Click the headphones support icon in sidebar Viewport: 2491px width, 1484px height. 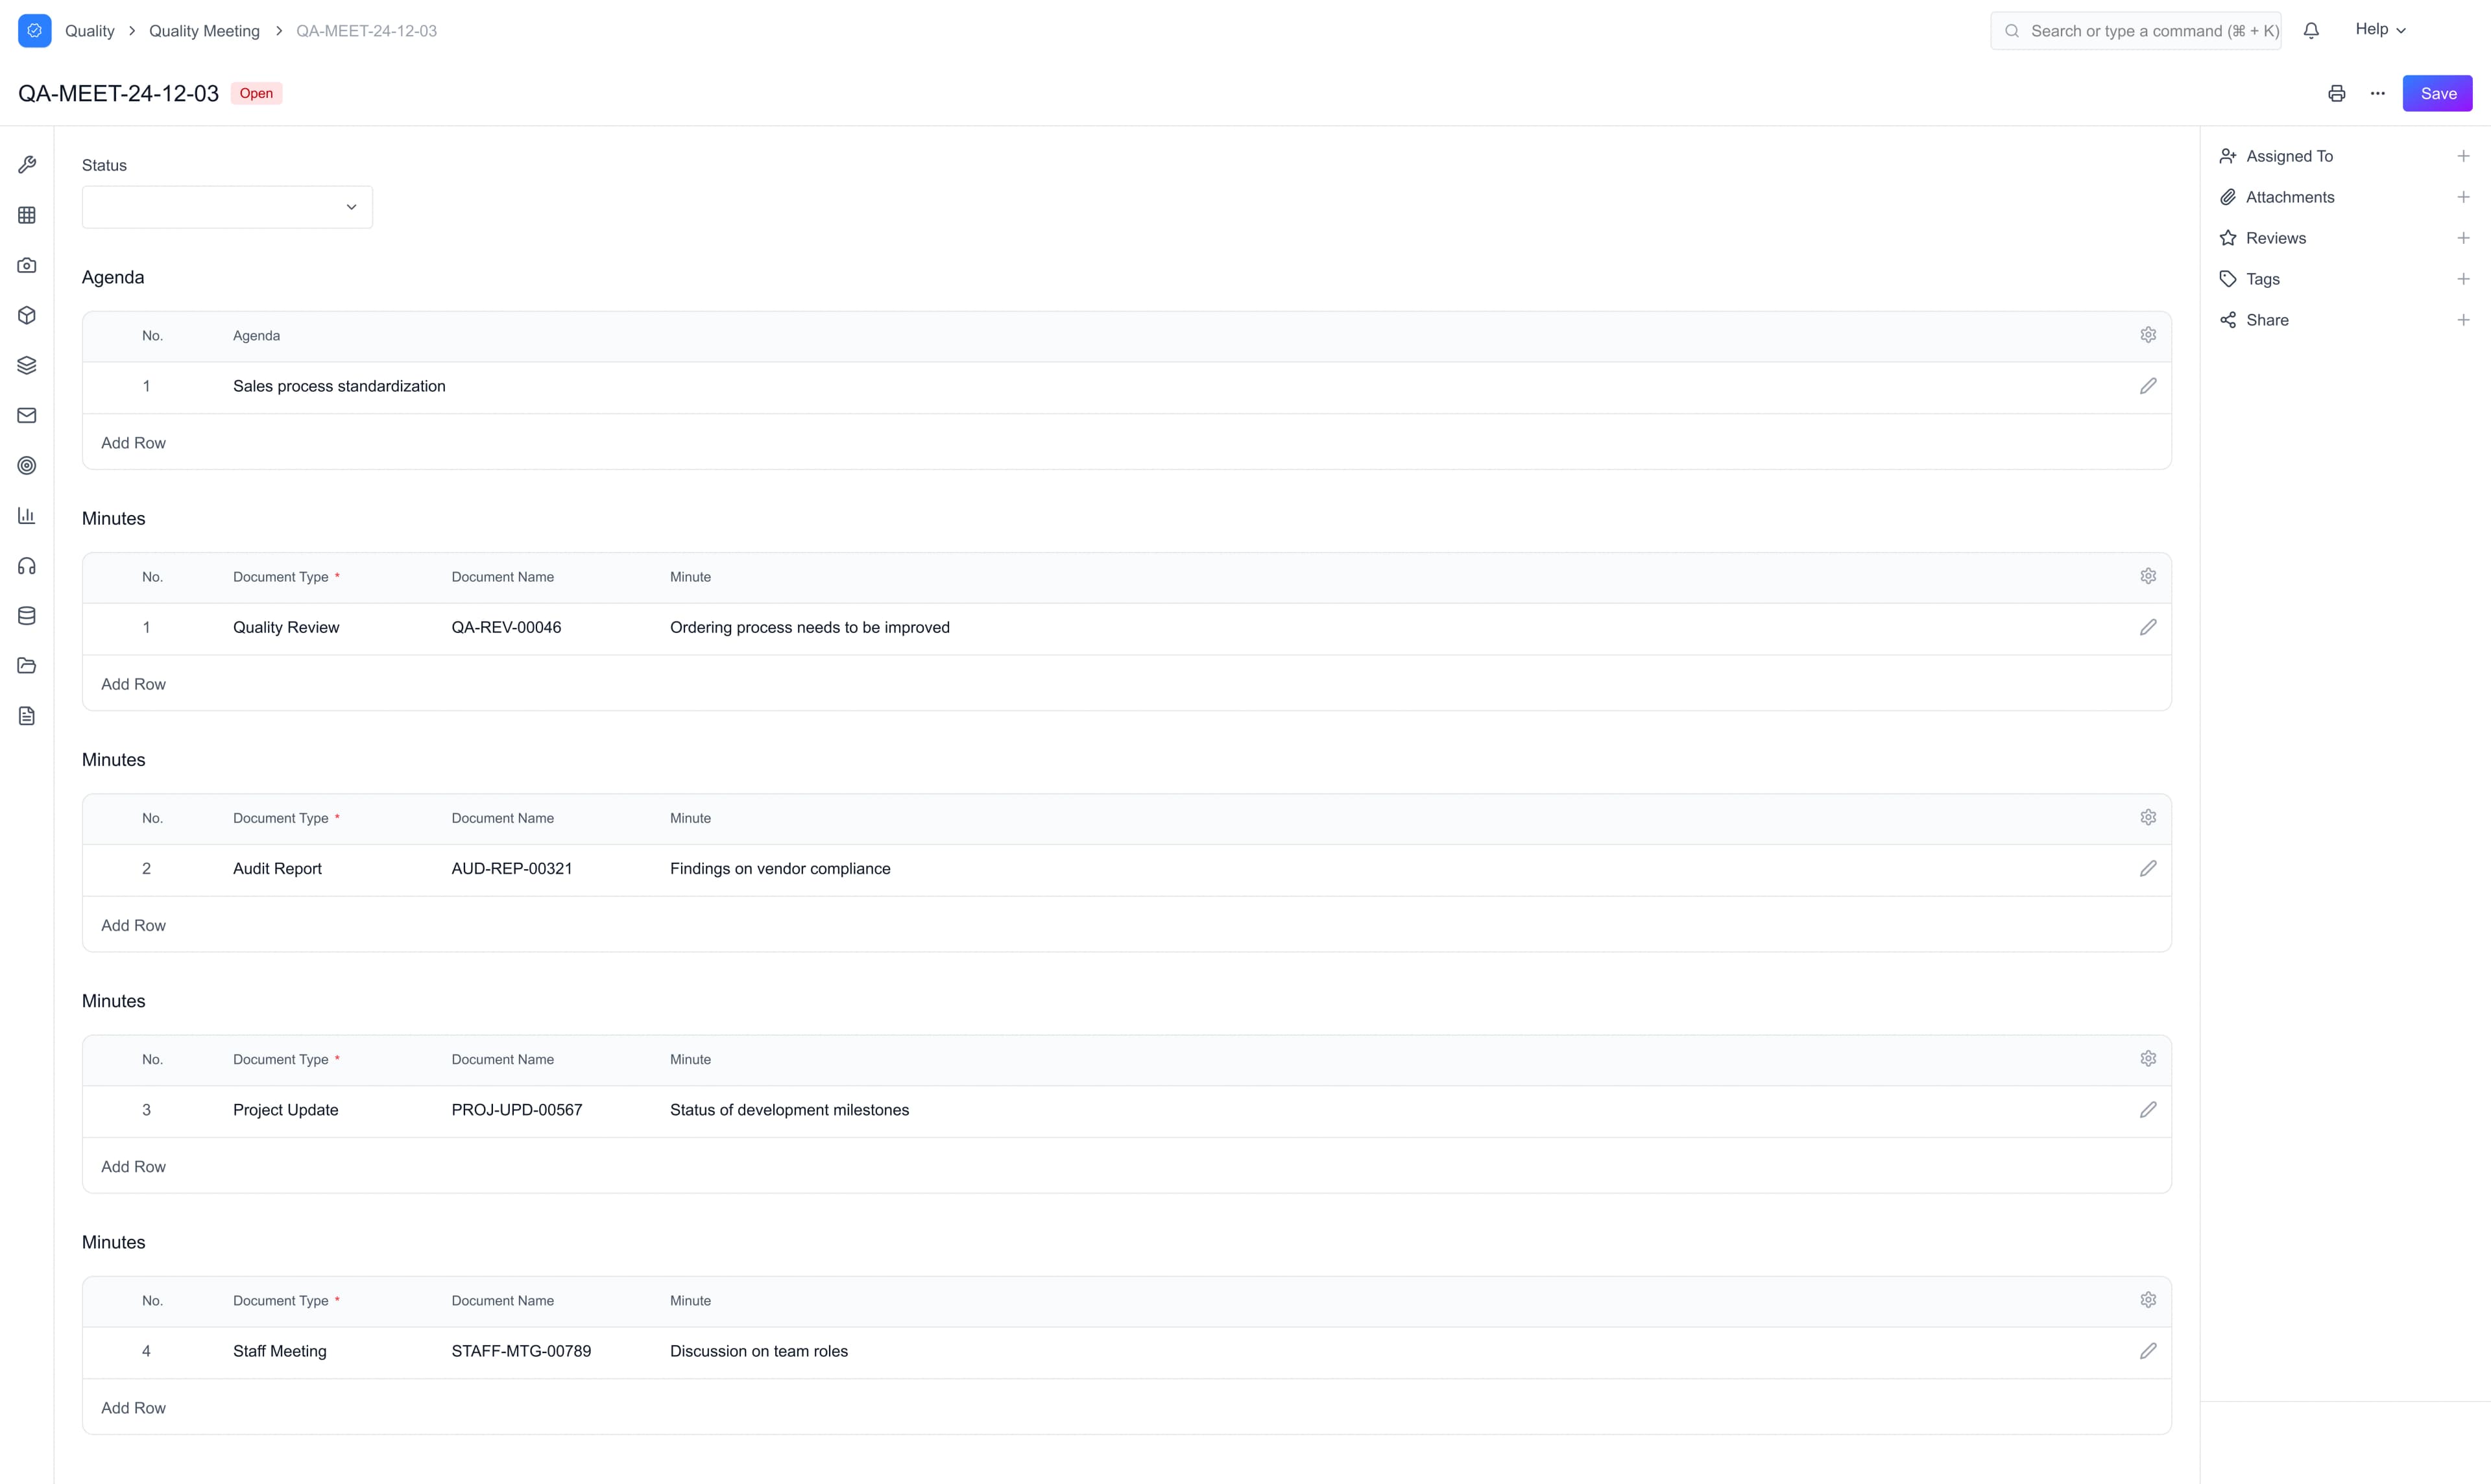point(26,565)
